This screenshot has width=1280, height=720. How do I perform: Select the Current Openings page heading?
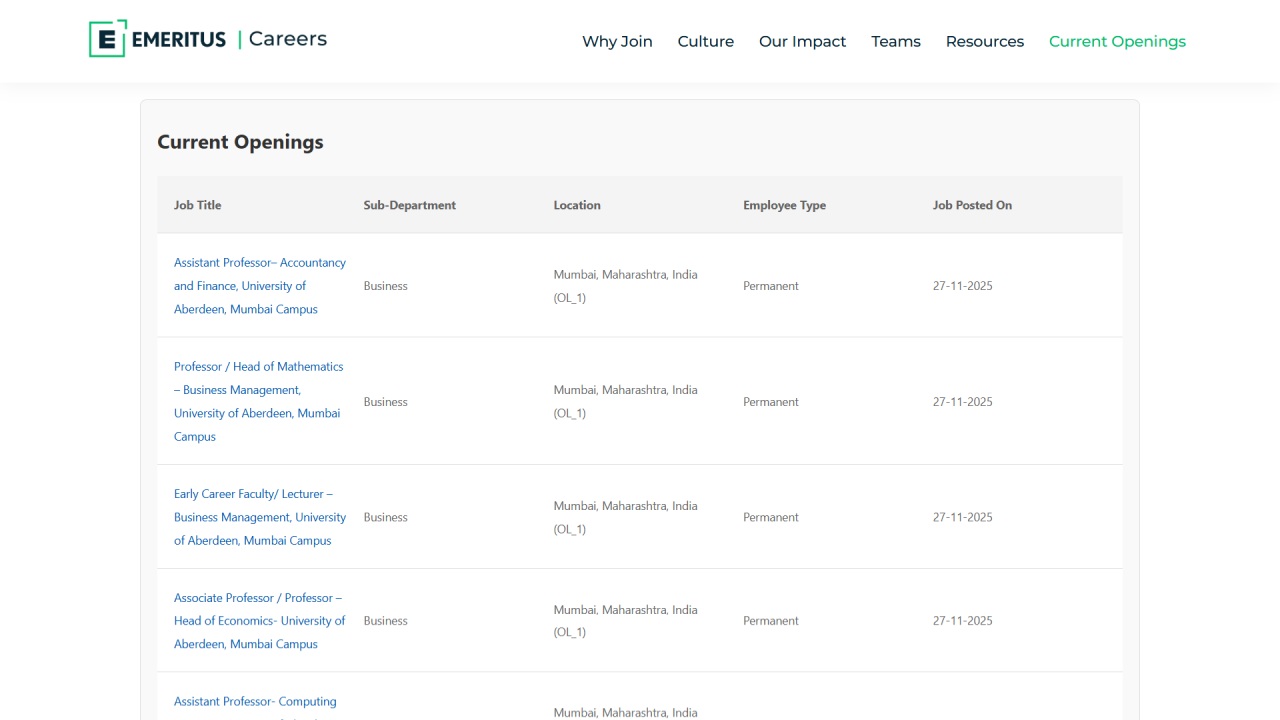[x=240, y=141]
